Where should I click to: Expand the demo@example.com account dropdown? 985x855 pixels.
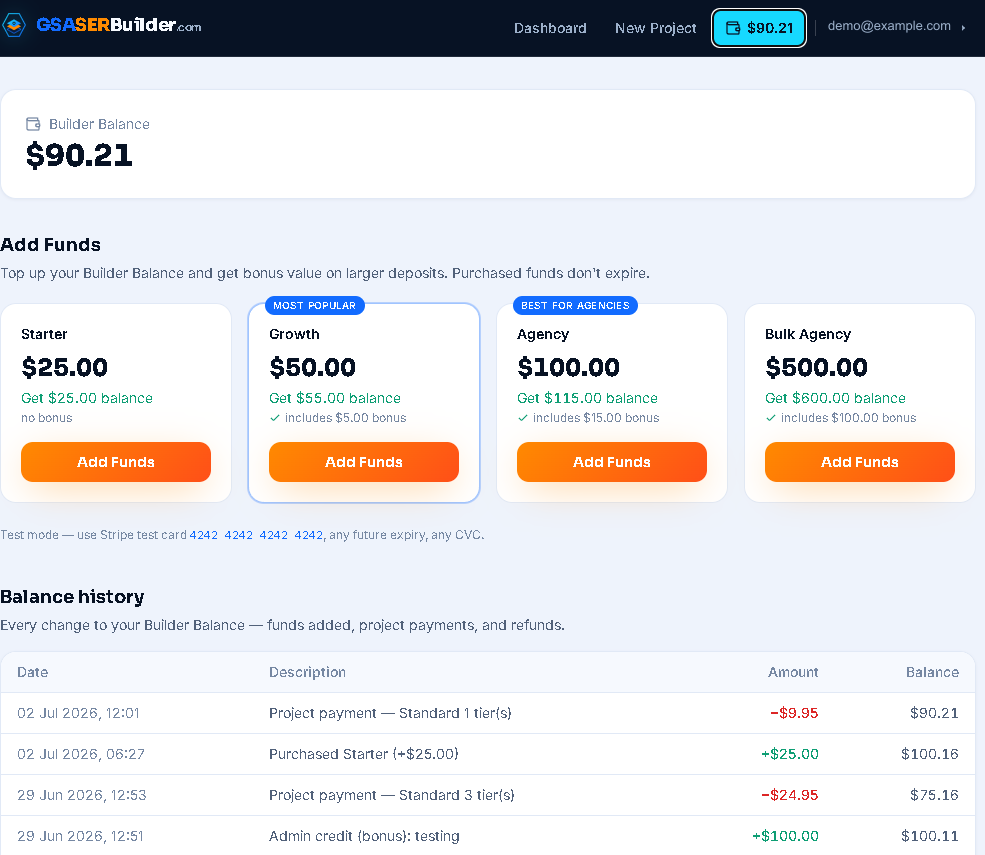896,26
